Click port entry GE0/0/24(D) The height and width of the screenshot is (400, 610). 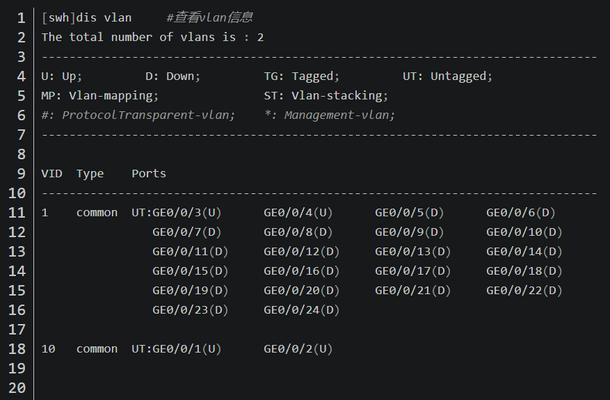click(x=301, y=310)
